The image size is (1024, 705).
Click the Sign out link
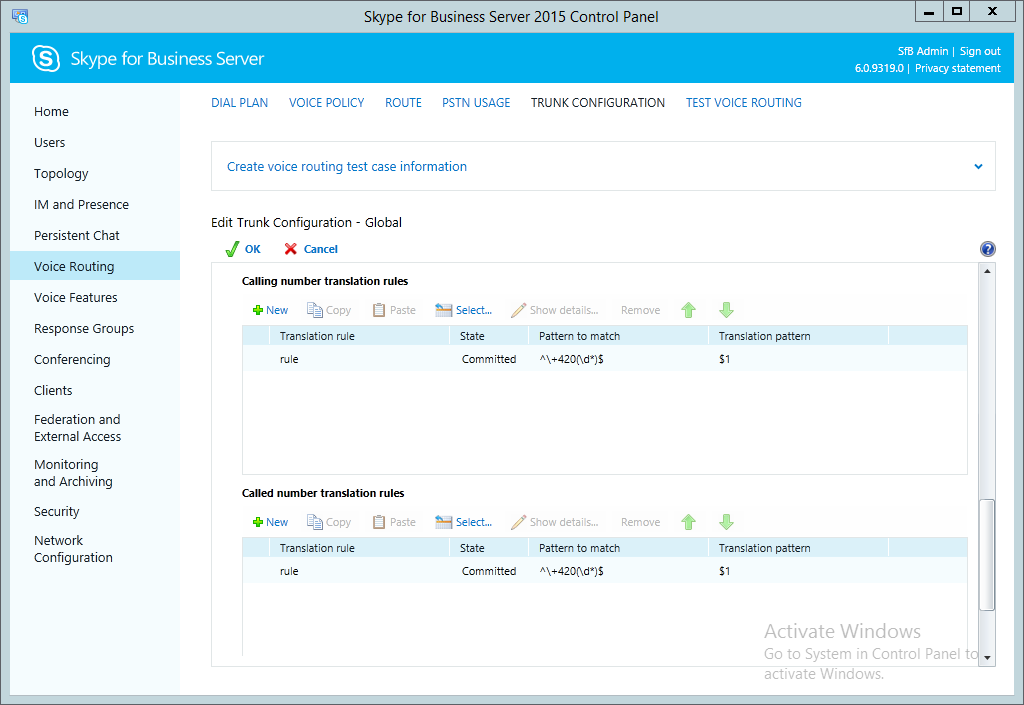tap(980, 51)
